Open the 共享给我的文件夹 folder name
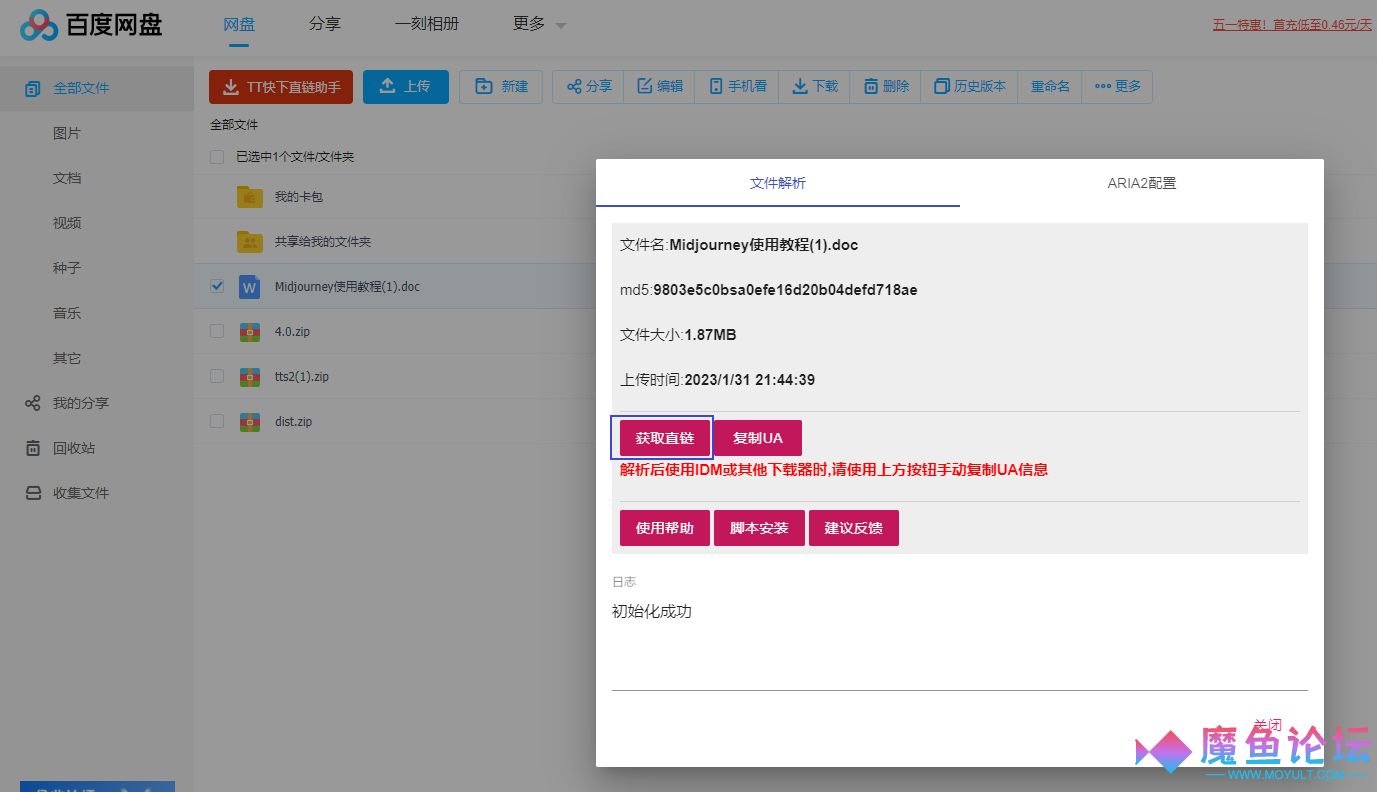 [x=323, y=242]
